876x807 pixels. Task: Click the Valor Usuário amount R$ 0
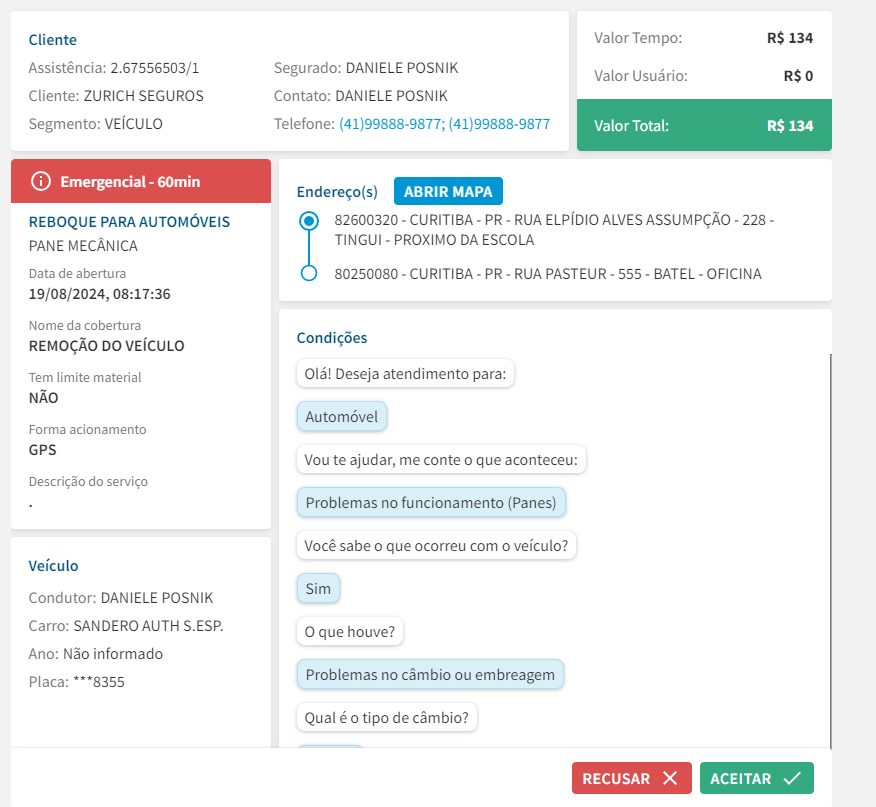point(798,76)
